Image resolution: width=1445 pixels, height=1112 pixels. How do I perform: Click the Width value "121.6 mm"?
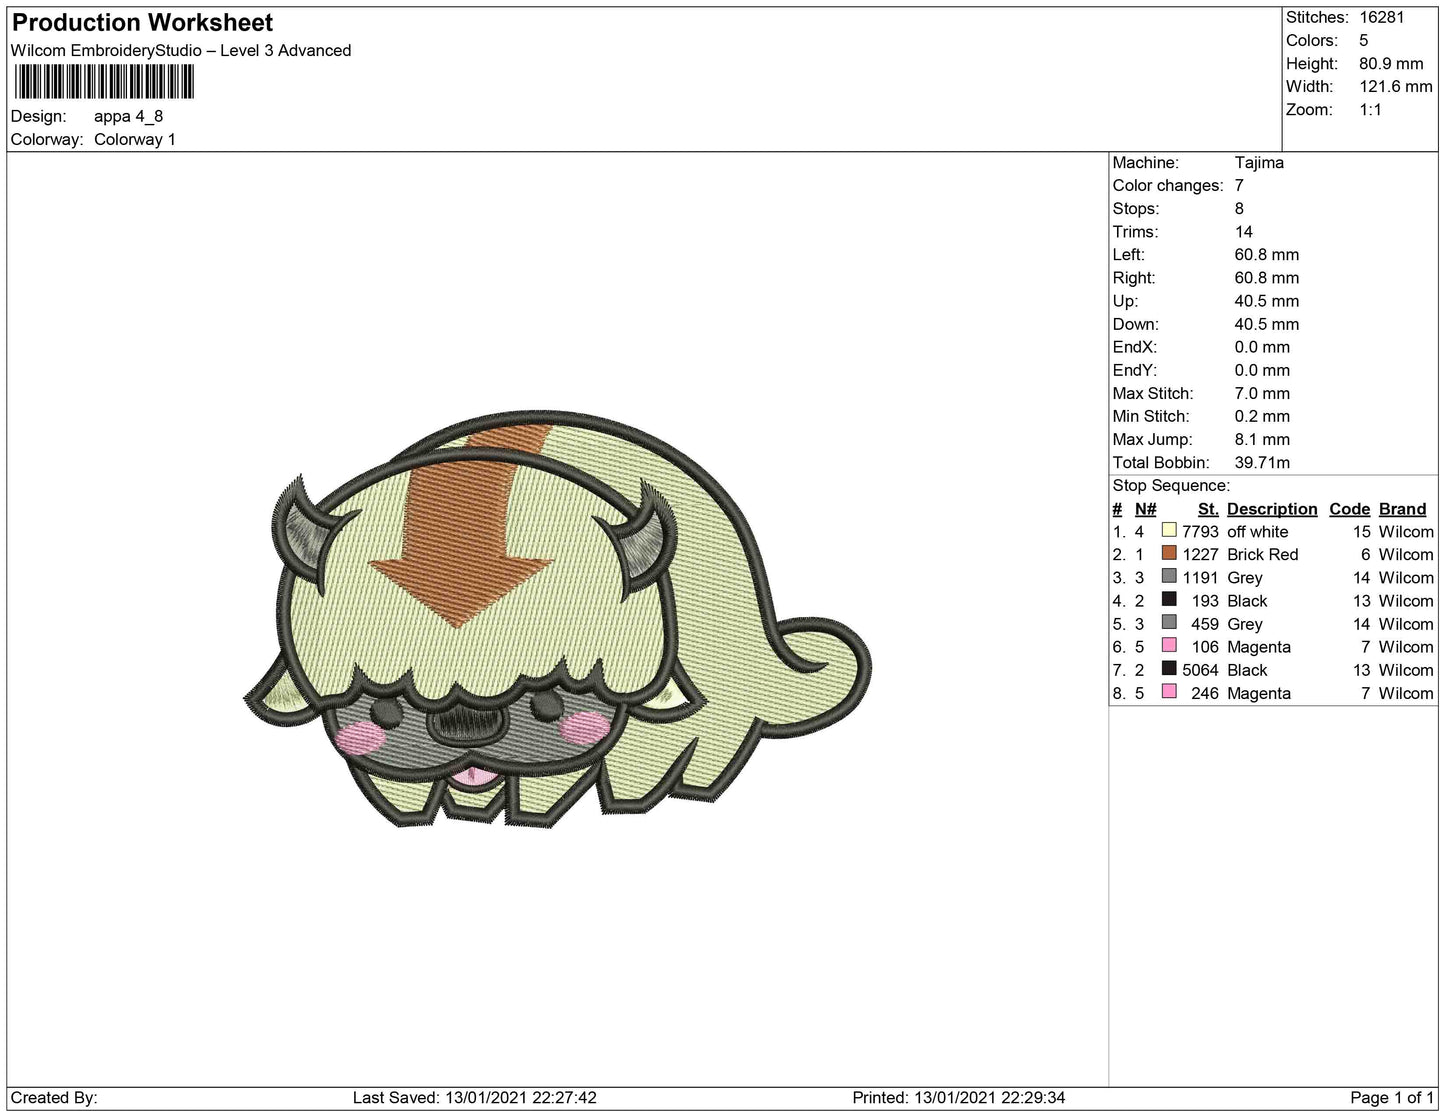pos(1395,86)
